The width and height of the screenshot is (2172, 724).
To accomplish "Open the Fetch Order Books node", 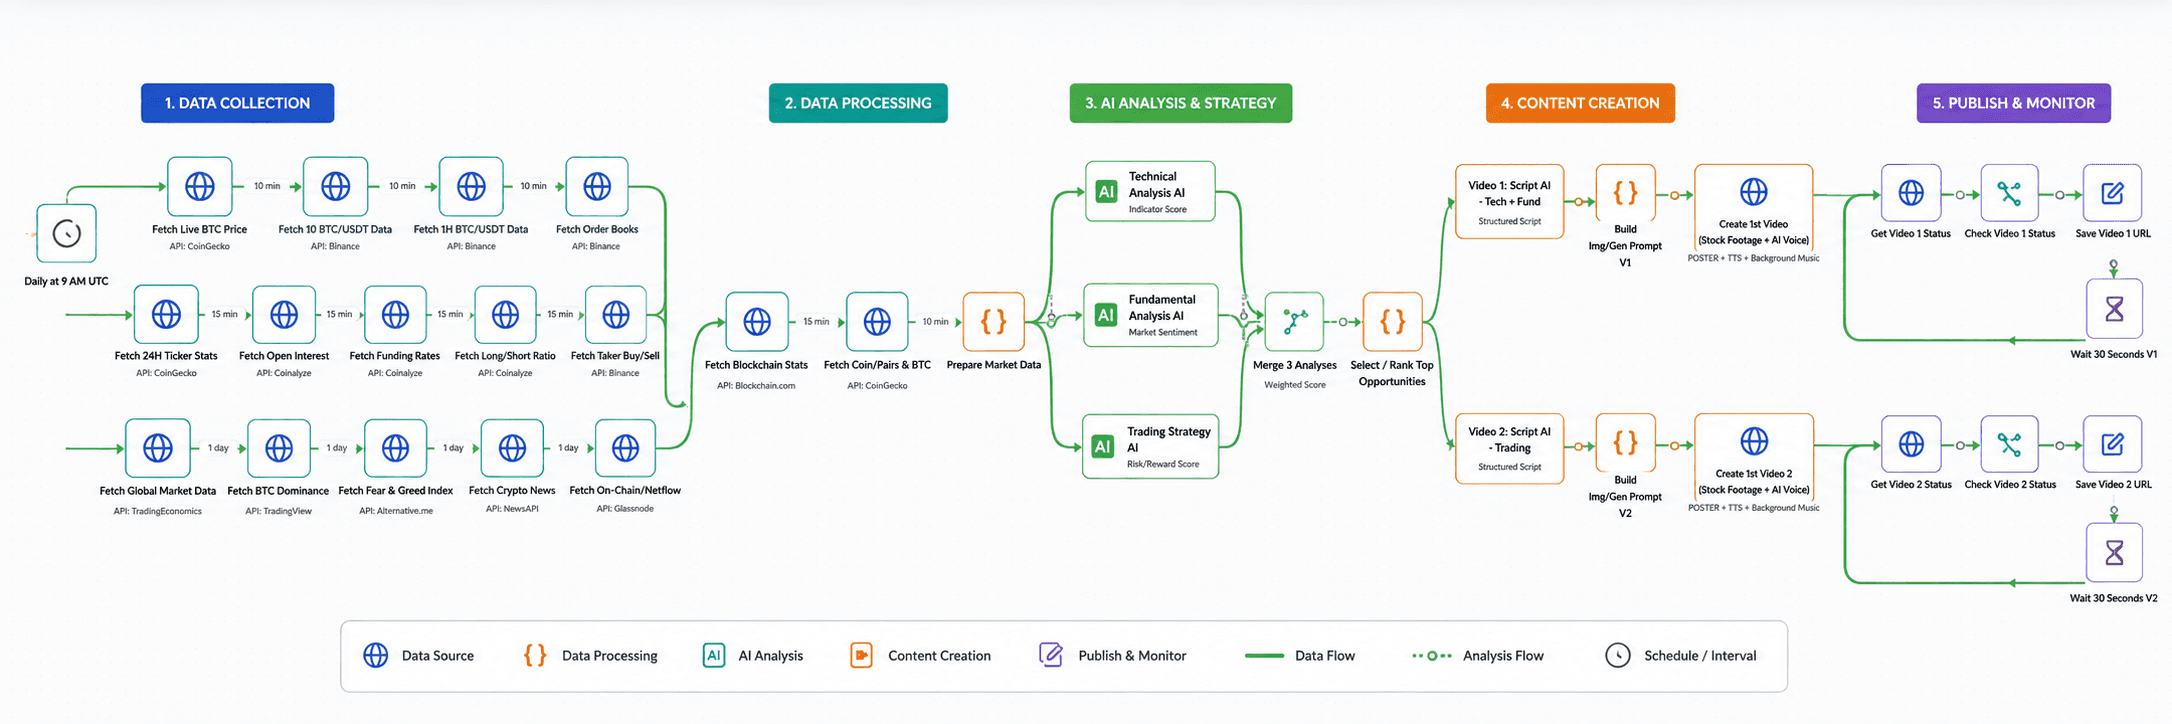I will click(597, 186).
